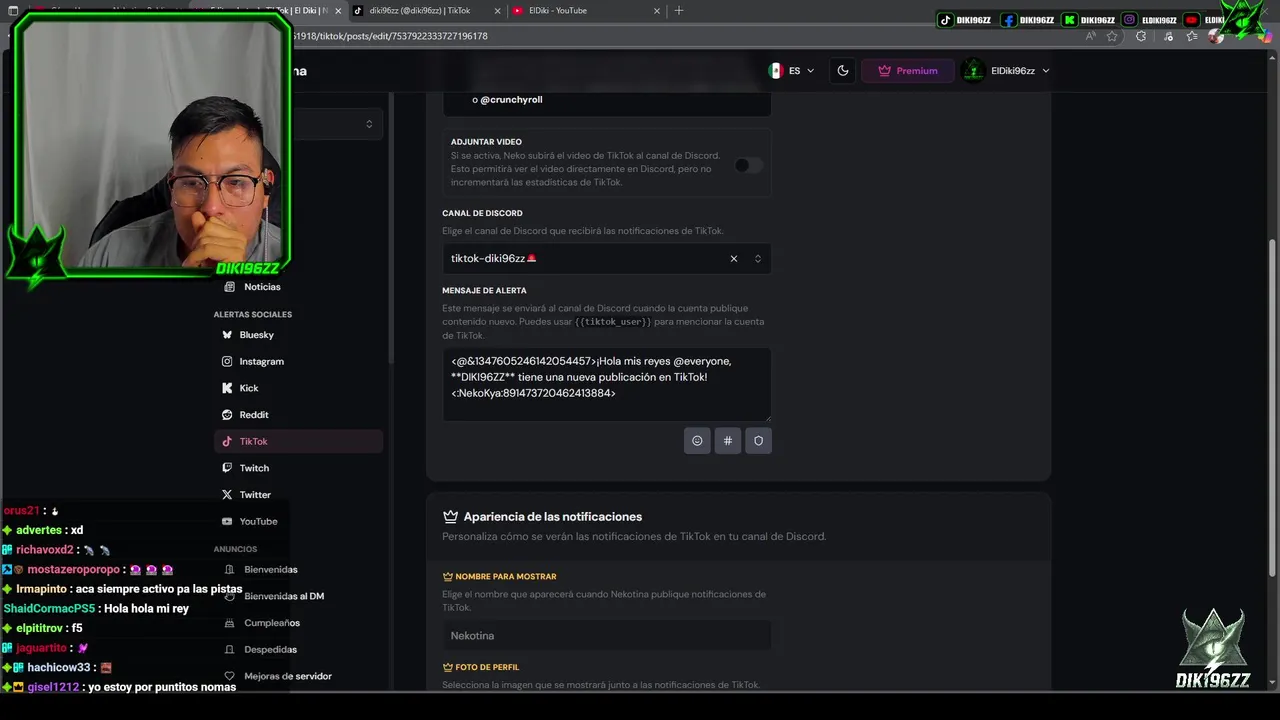Click the Premium crown button
Image resolution: width=1280 pixels, height=720 pixels.
907,71
